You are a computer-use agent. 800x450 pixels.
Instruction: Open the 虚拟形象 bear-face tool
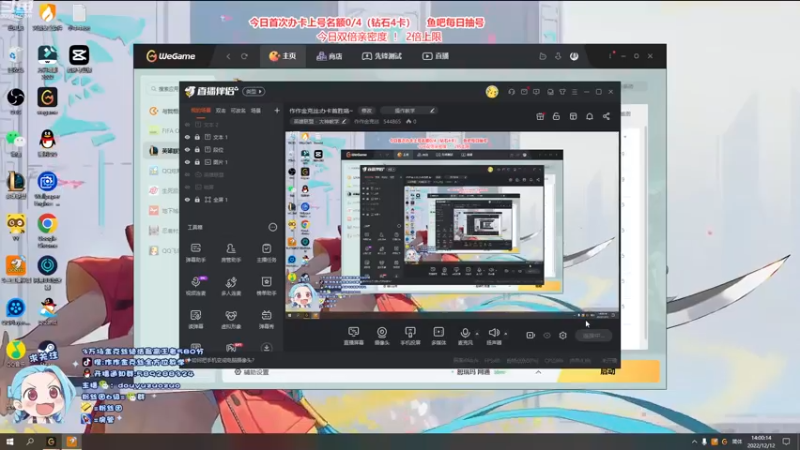pyautogui.click(x=231, y=319)
